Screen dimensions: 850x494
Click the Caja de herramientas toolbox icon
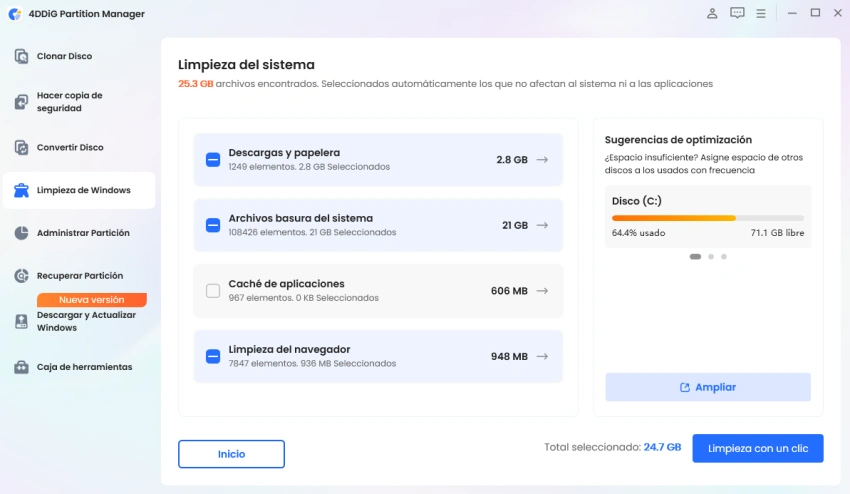tap(21, 367)
